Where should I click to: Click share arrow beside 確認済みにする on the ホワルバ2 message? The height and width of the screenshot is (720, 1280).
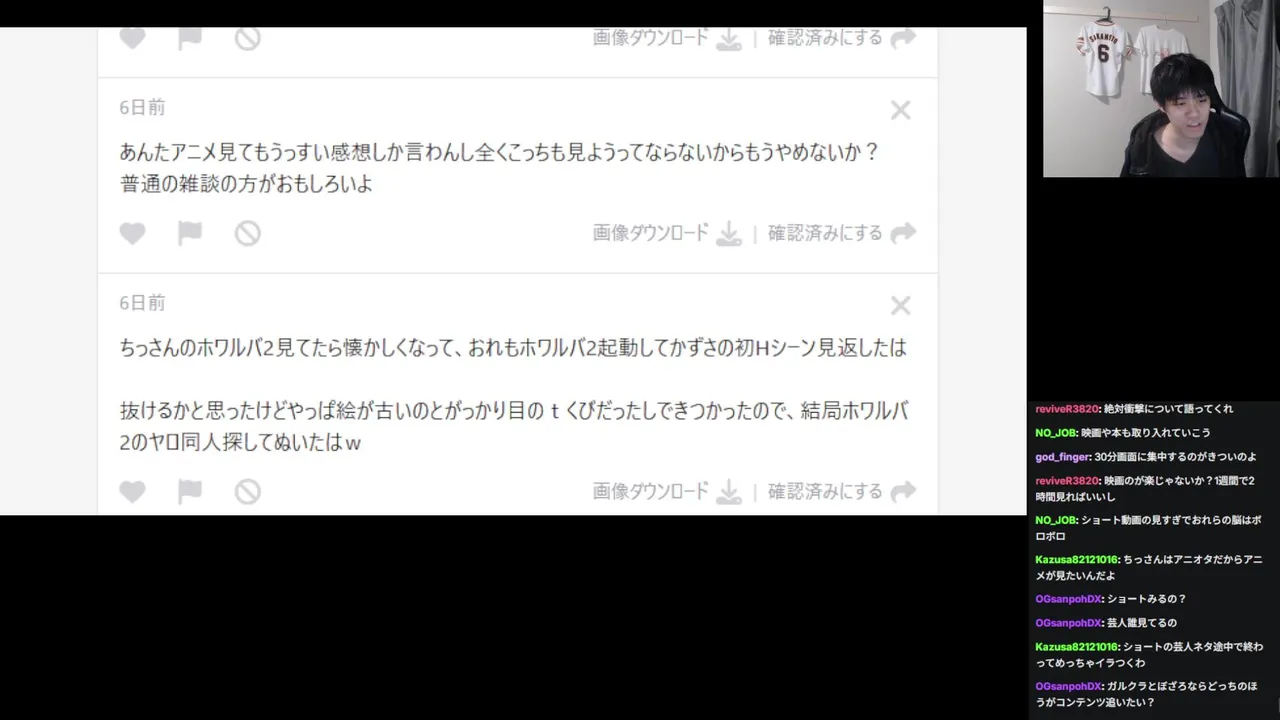pyautogui.click(x=903, y=491)
